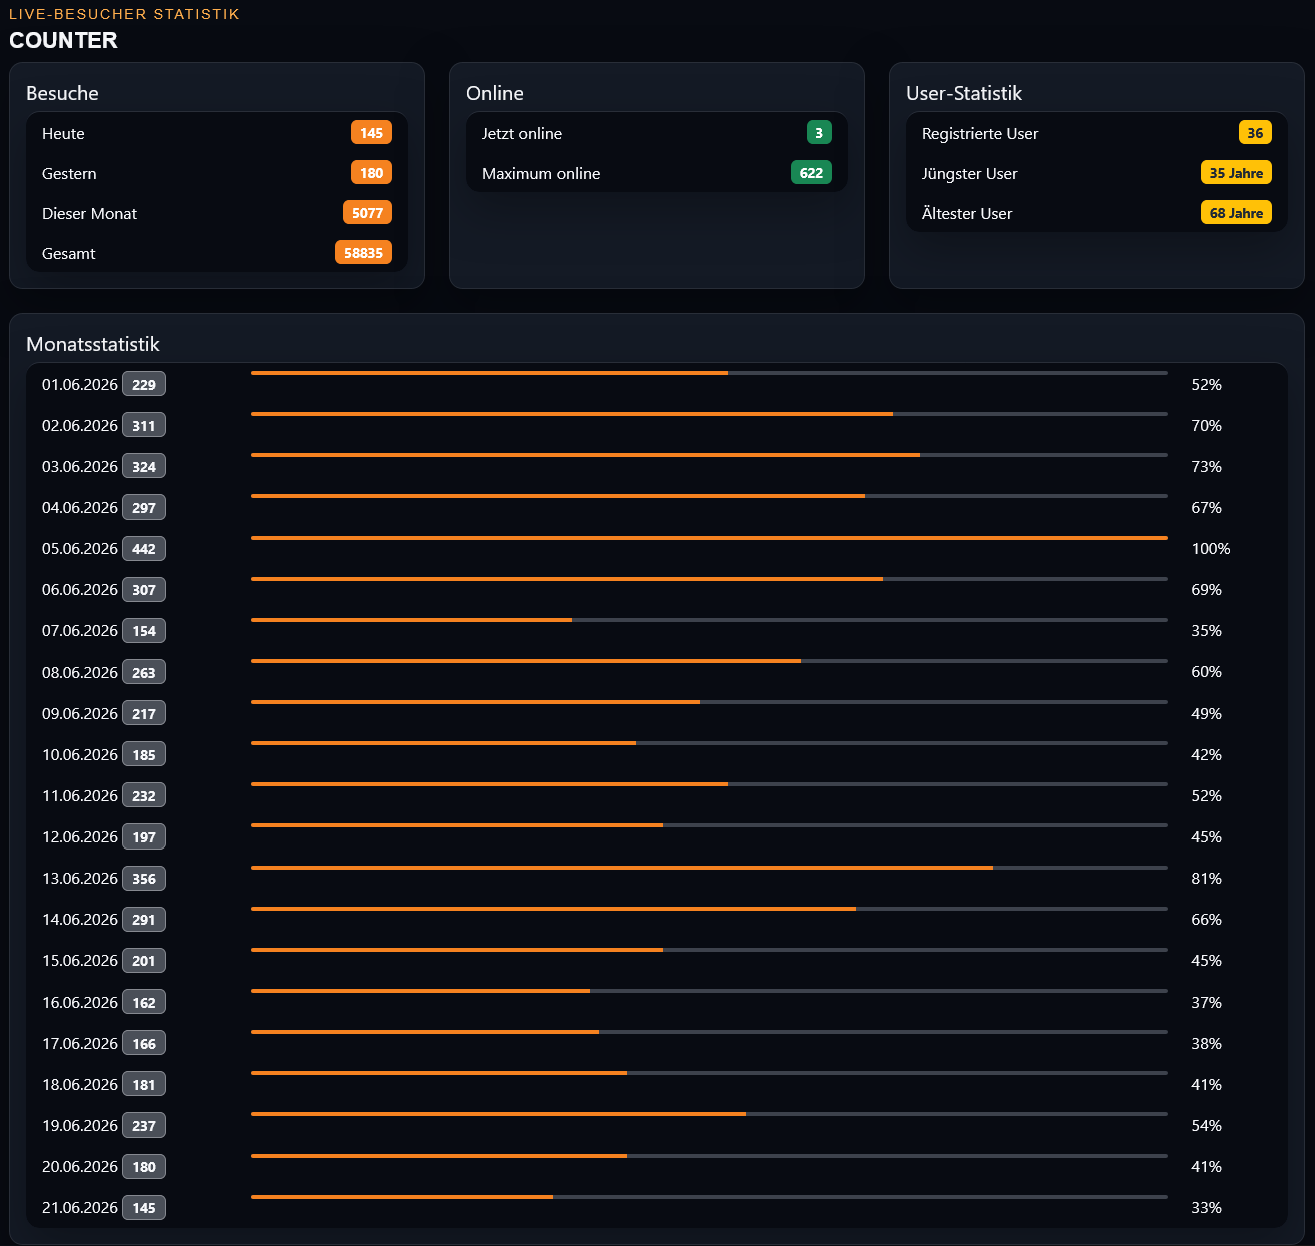
Task: Select the Dieser Monat value 5077
Action: (367, 213)
